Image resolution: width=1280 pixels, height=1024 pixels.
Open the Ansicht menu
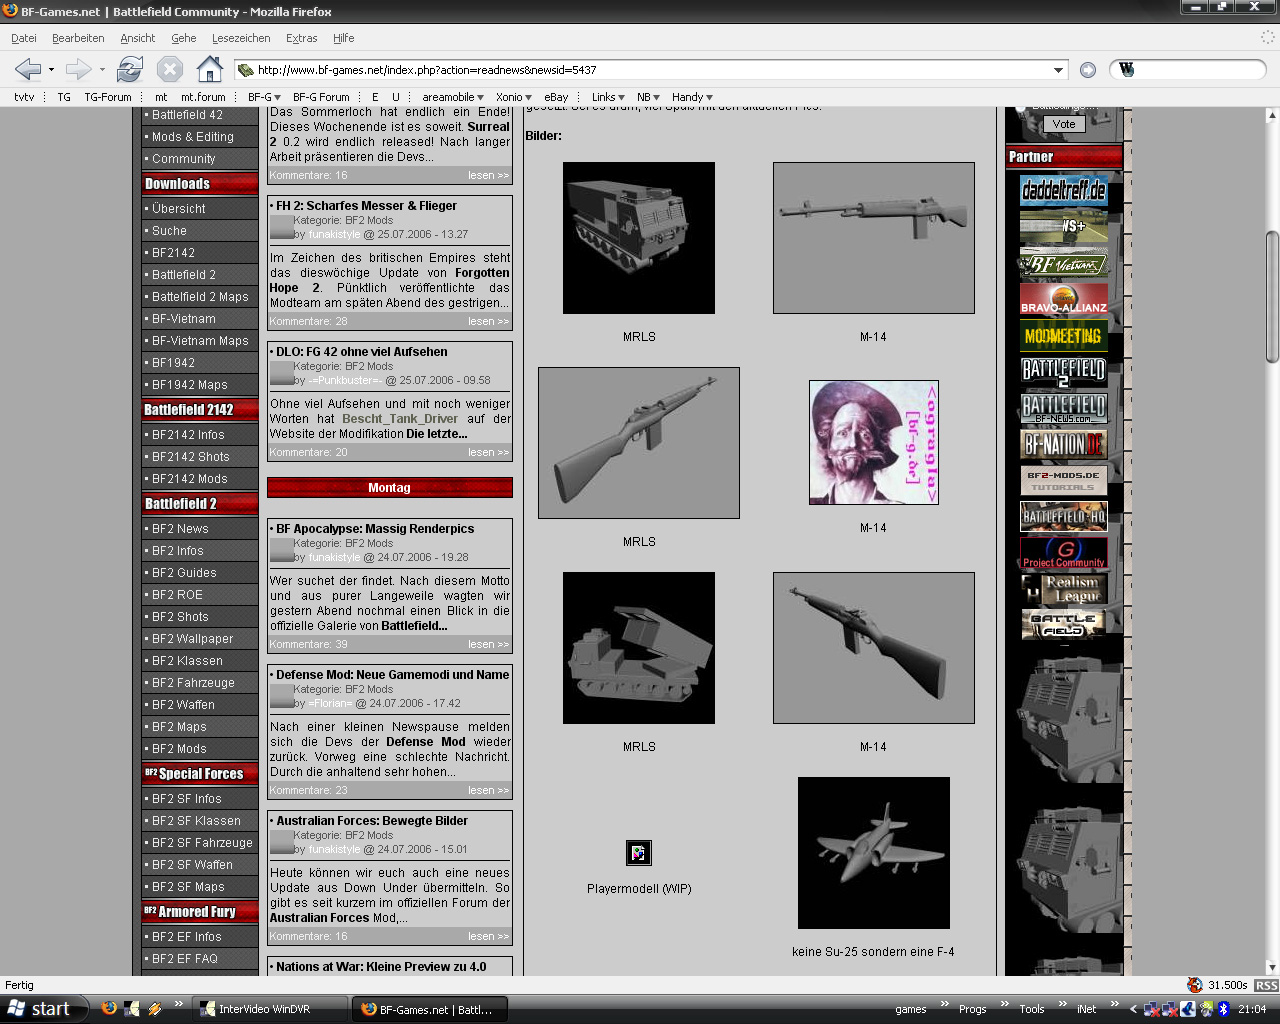pos(138,38)
